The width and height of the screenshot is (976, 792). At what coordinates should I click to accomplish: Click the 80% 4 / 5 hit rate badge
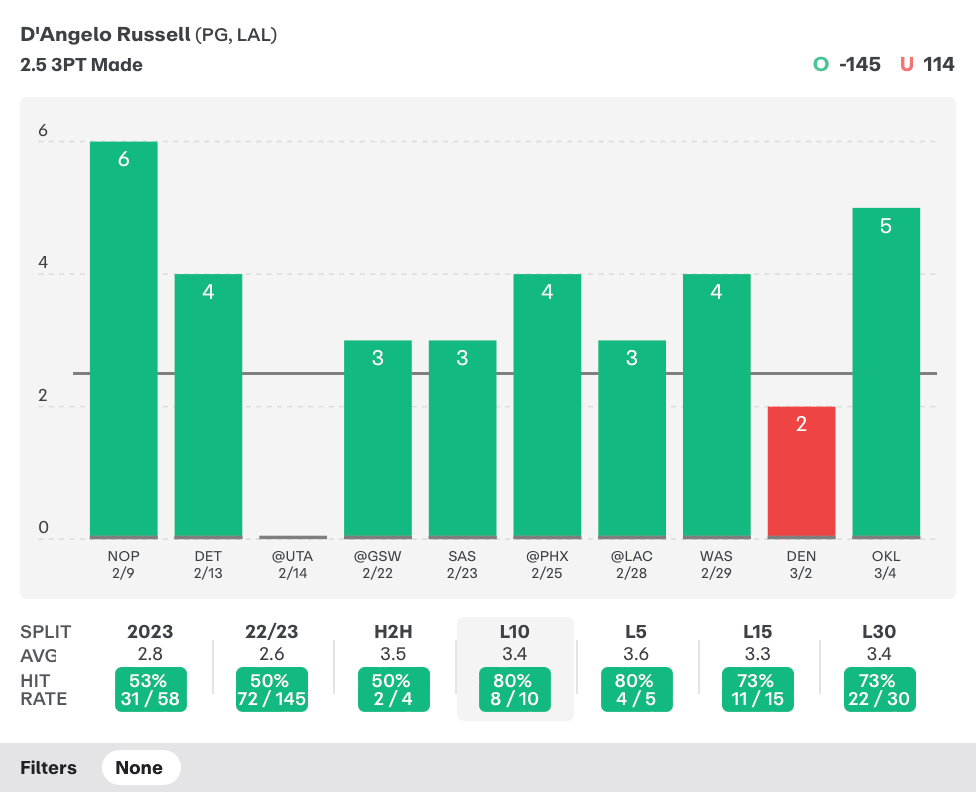[x=637, y=689]
